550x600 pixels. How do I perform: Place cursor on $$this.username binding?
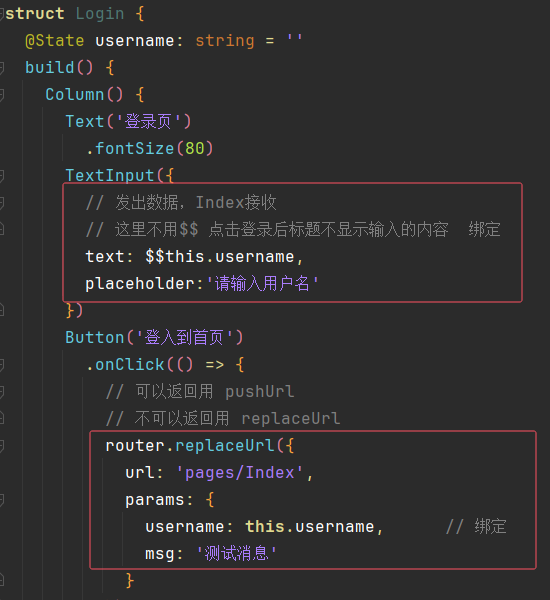click(x=220, y=257)
